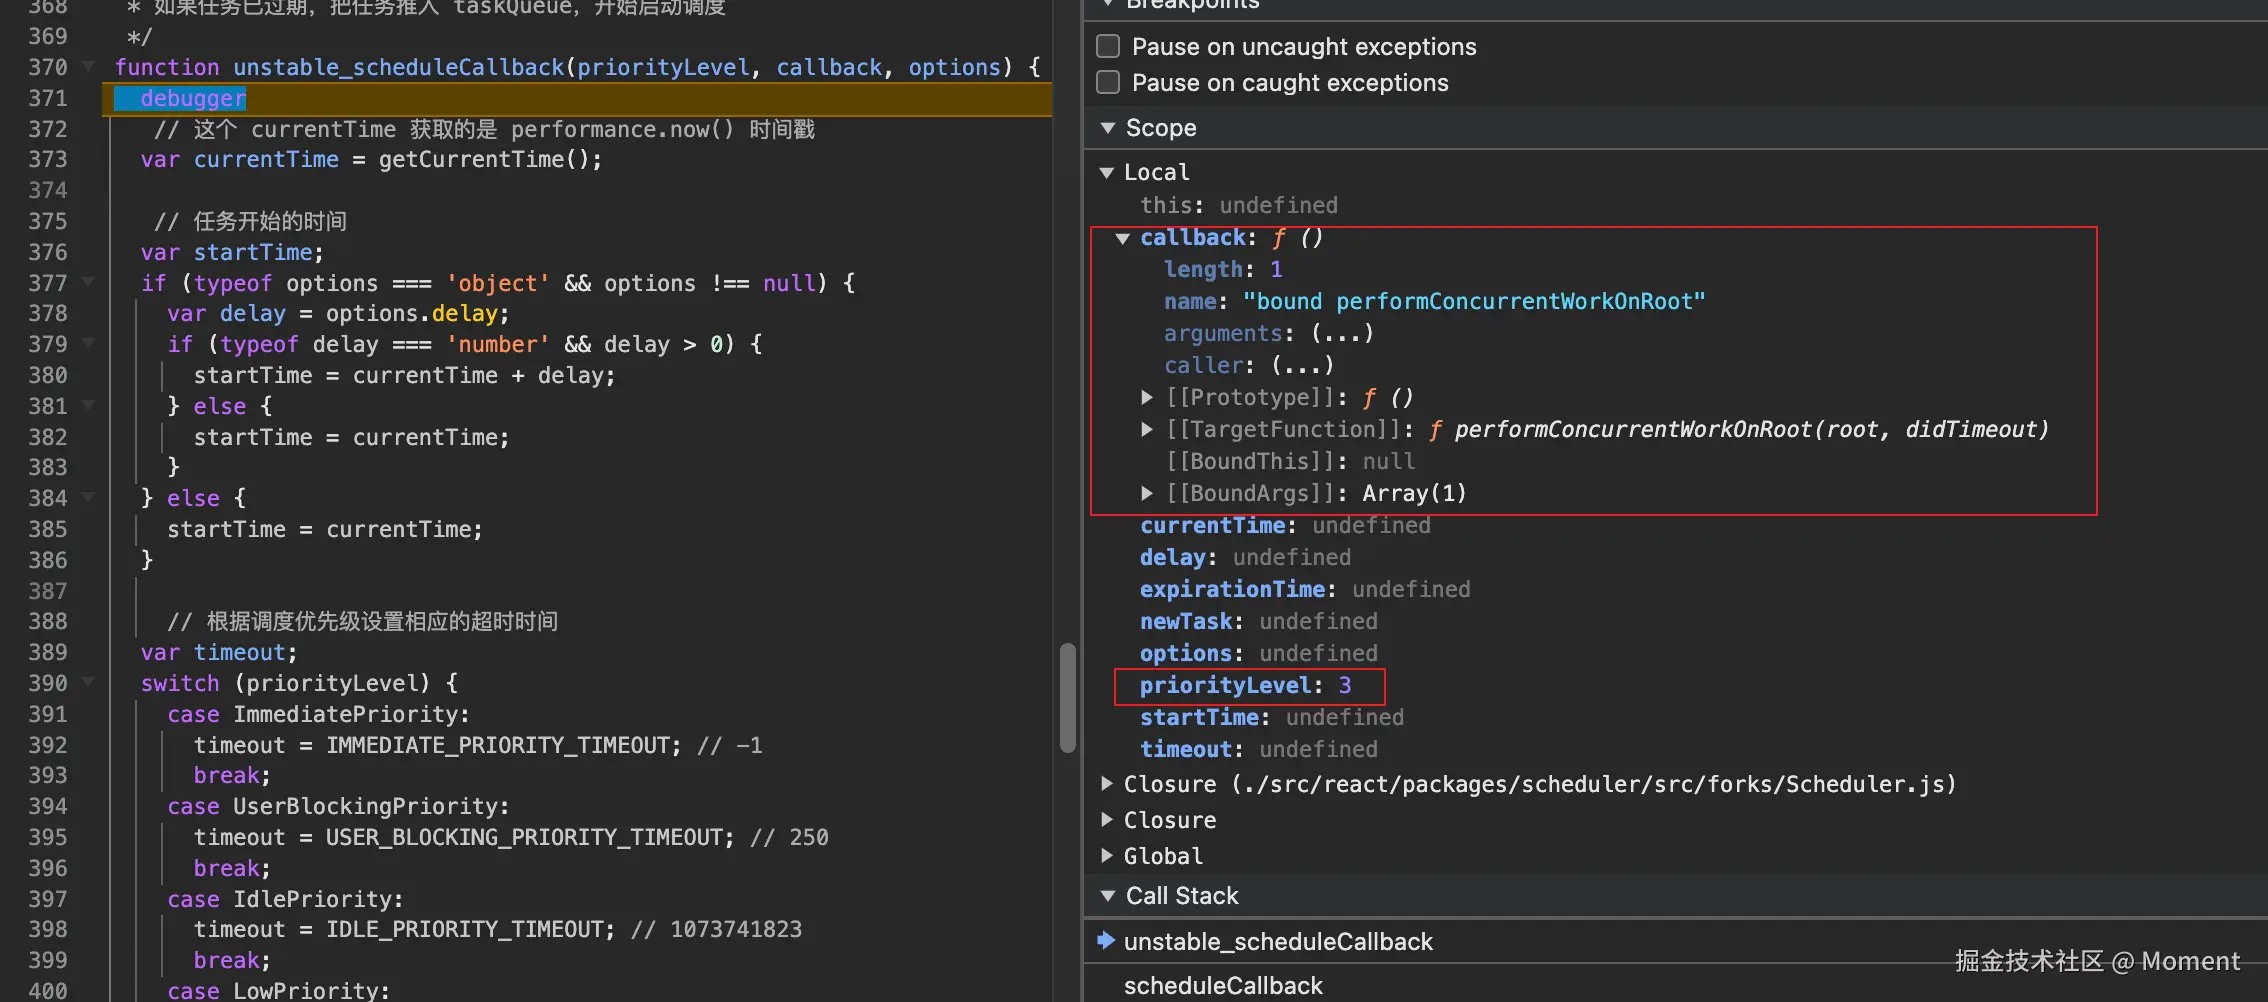Select unstable_scheduleCallback call stack frame
2268x1002 pixels.
1278,942
